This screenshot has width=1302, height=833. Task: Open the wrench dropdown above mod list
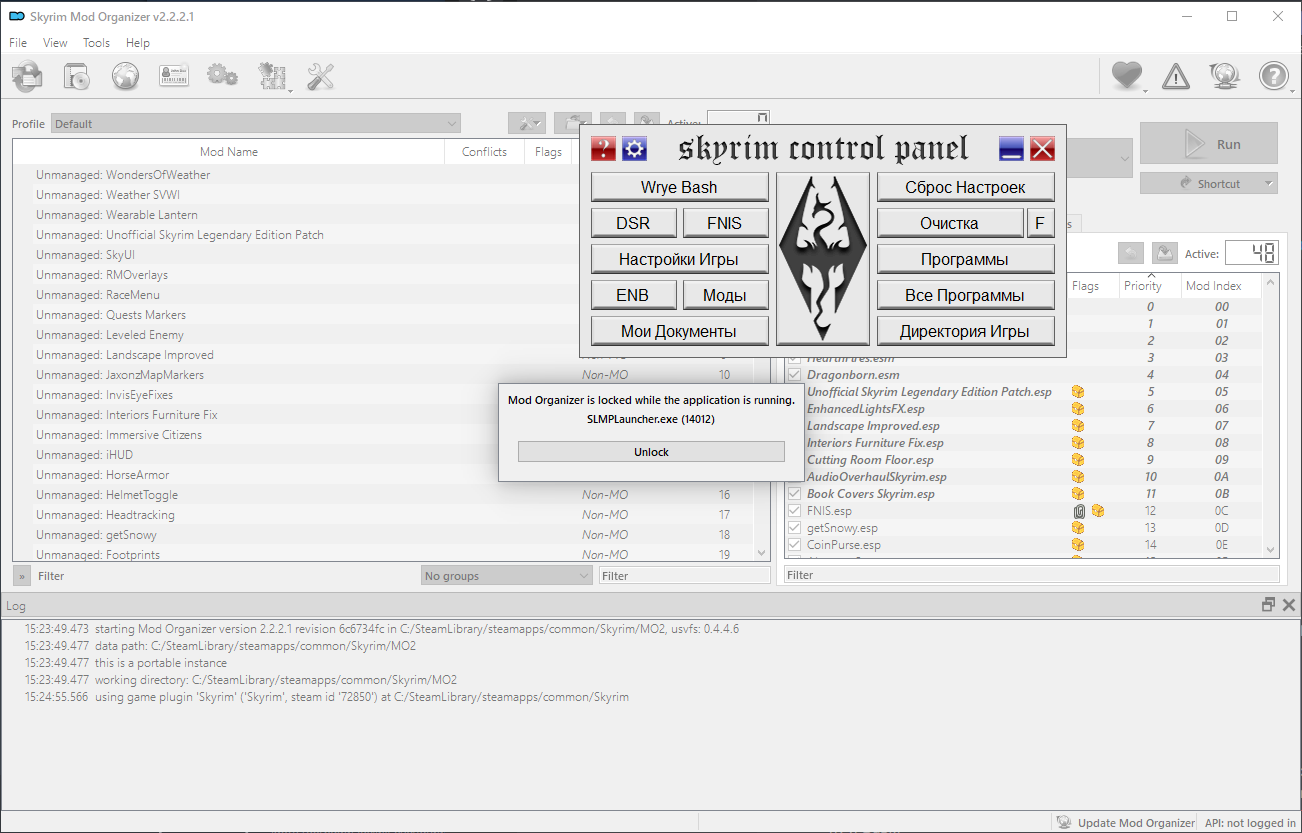(526, 124)
